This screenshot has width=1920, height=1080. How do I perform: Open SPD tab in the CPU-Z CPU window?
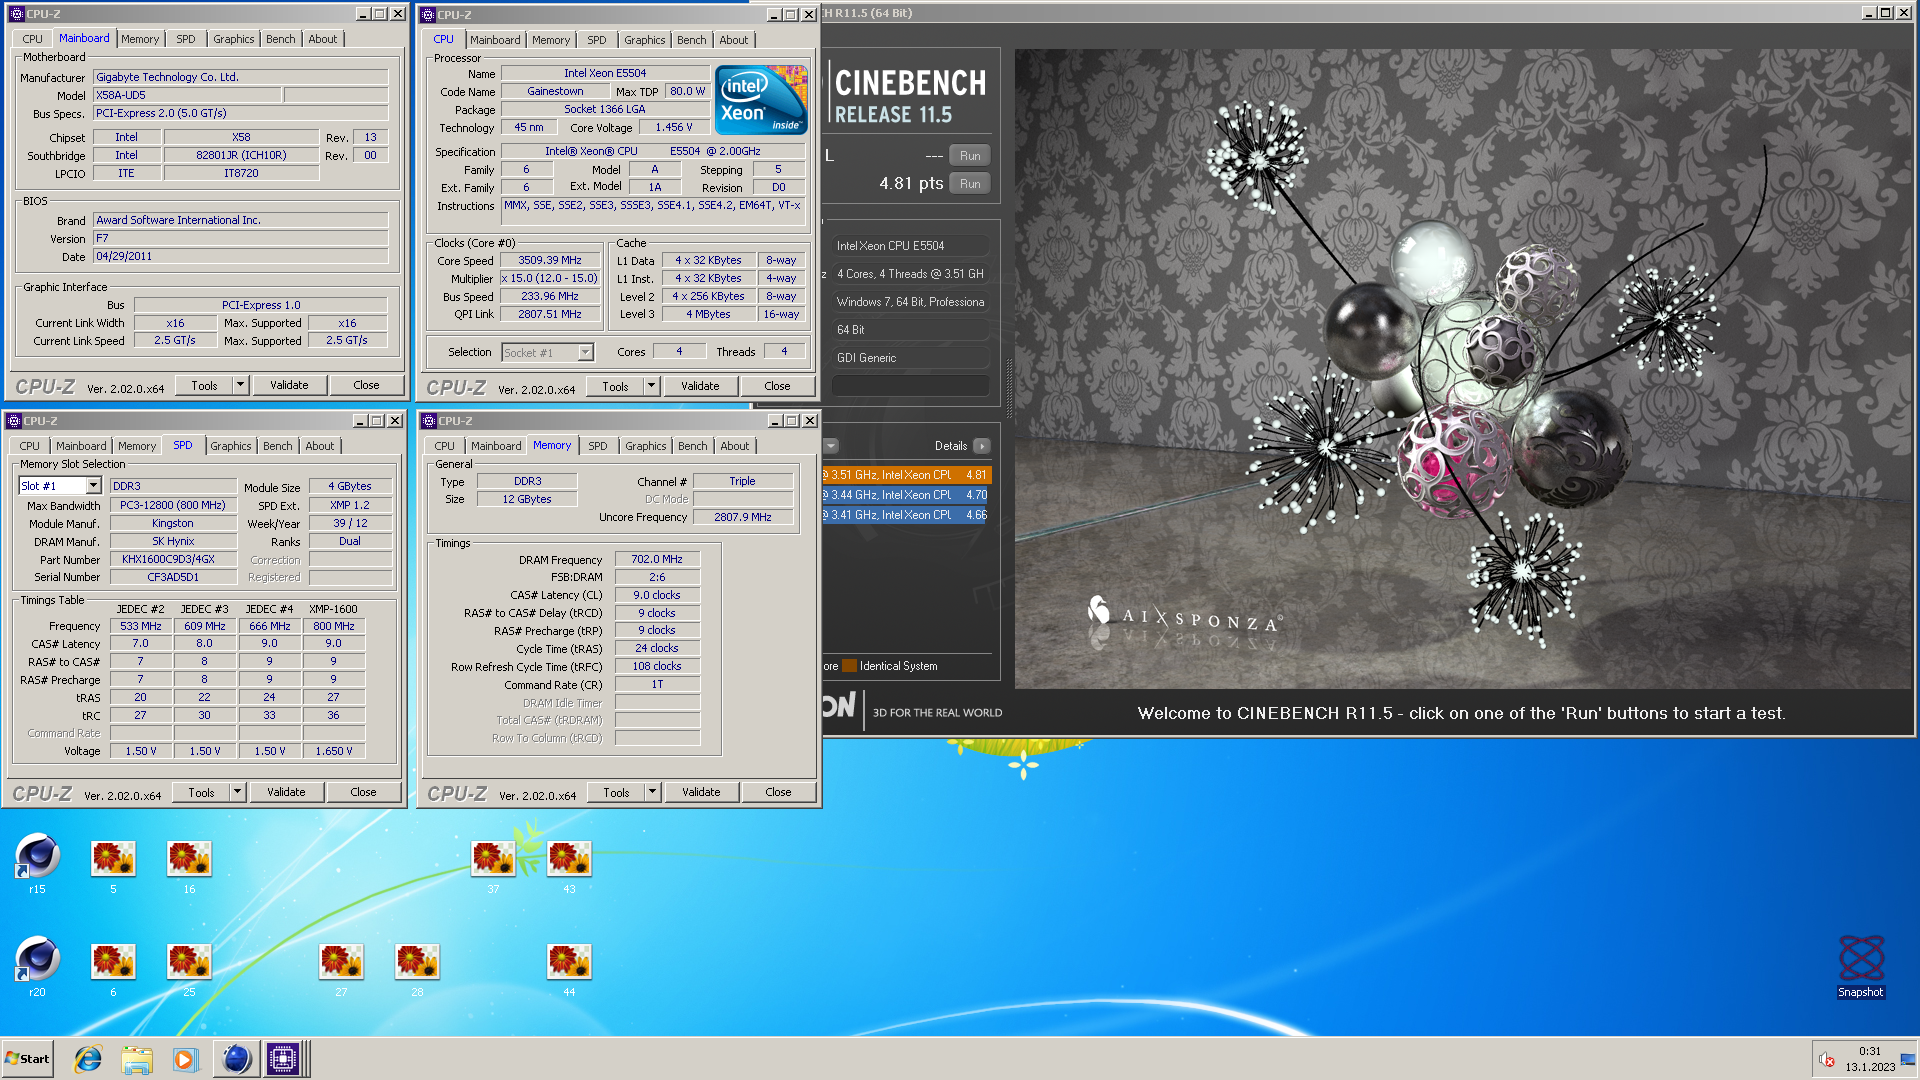click(x=597, y=40)
